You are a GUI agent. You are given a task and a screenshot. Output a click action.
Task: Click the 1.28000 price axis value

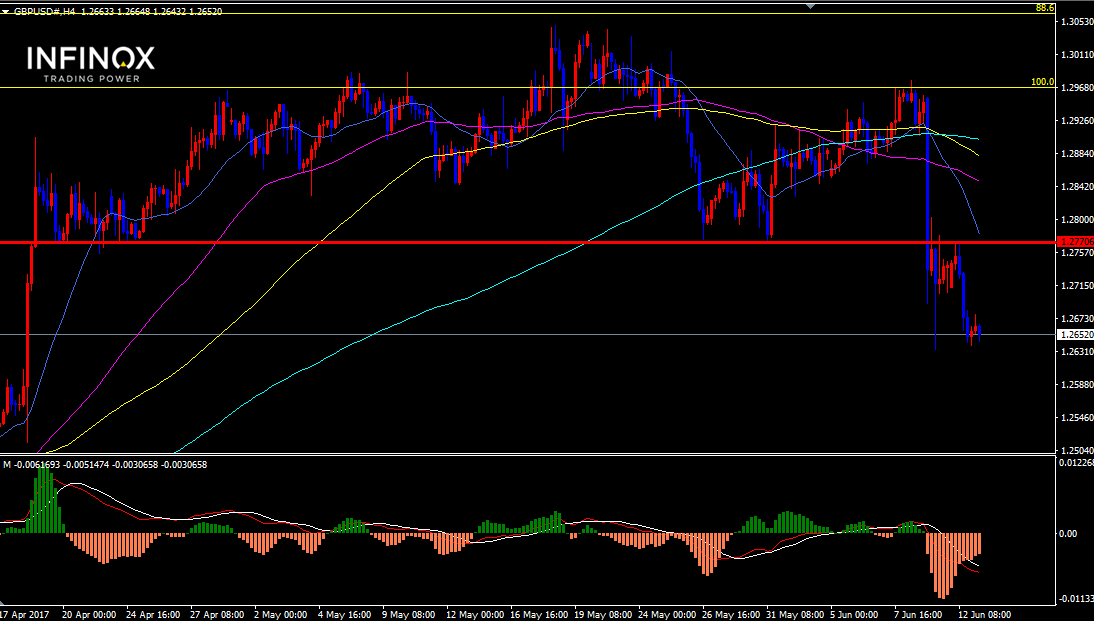1077,219
